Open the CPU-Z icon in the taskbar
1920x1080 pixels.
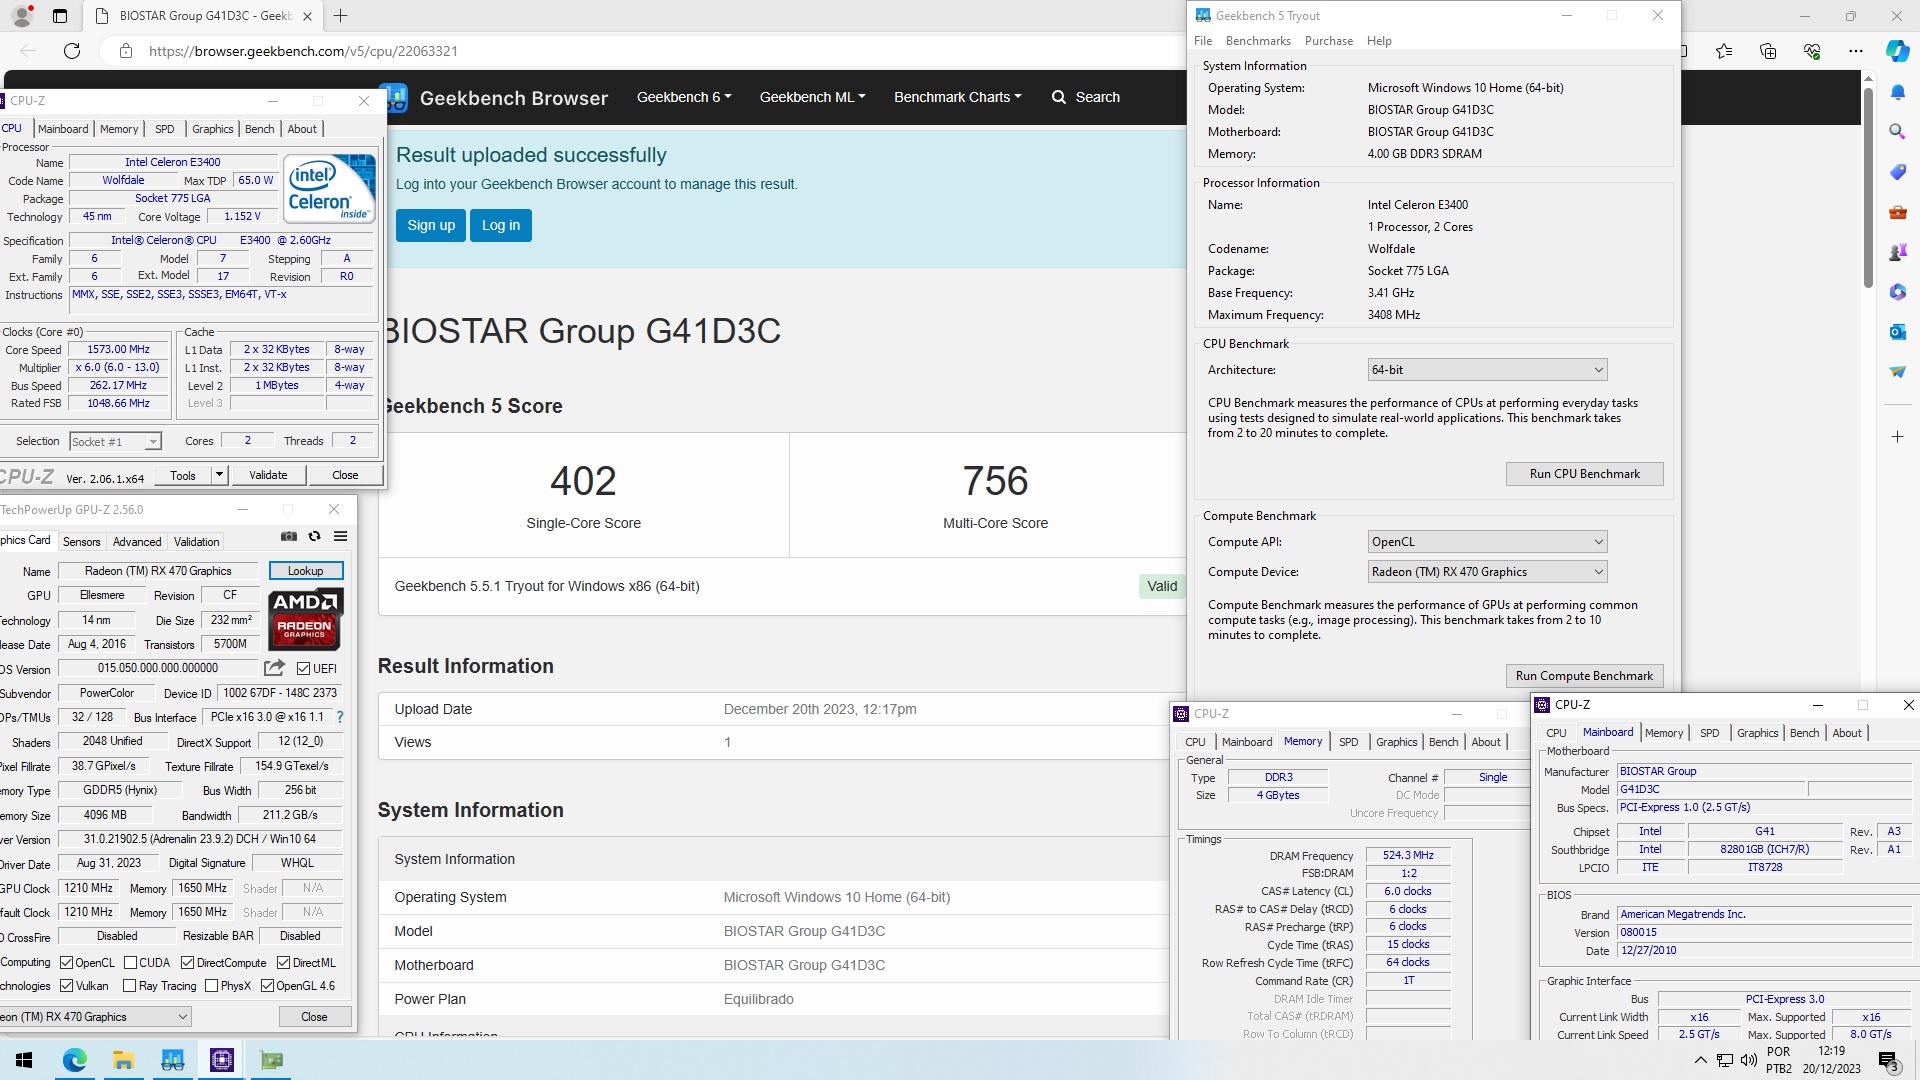pyautogui.click(x=222, y=1060)
